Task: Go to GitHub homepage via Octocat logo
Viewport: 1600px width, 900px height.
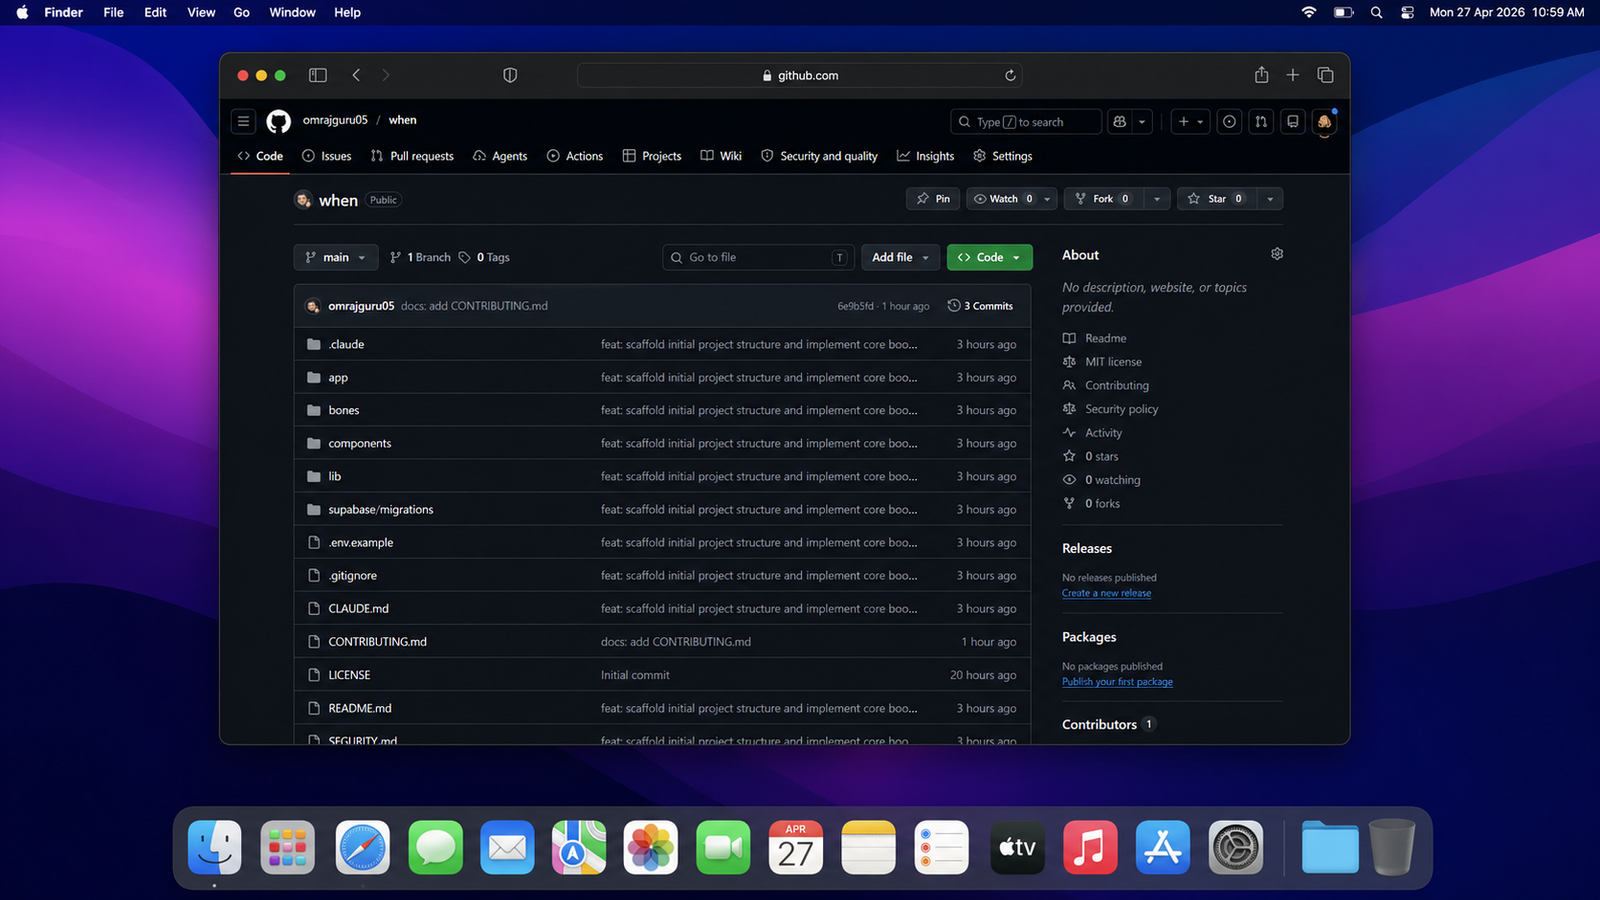Action: coord(279,121)
